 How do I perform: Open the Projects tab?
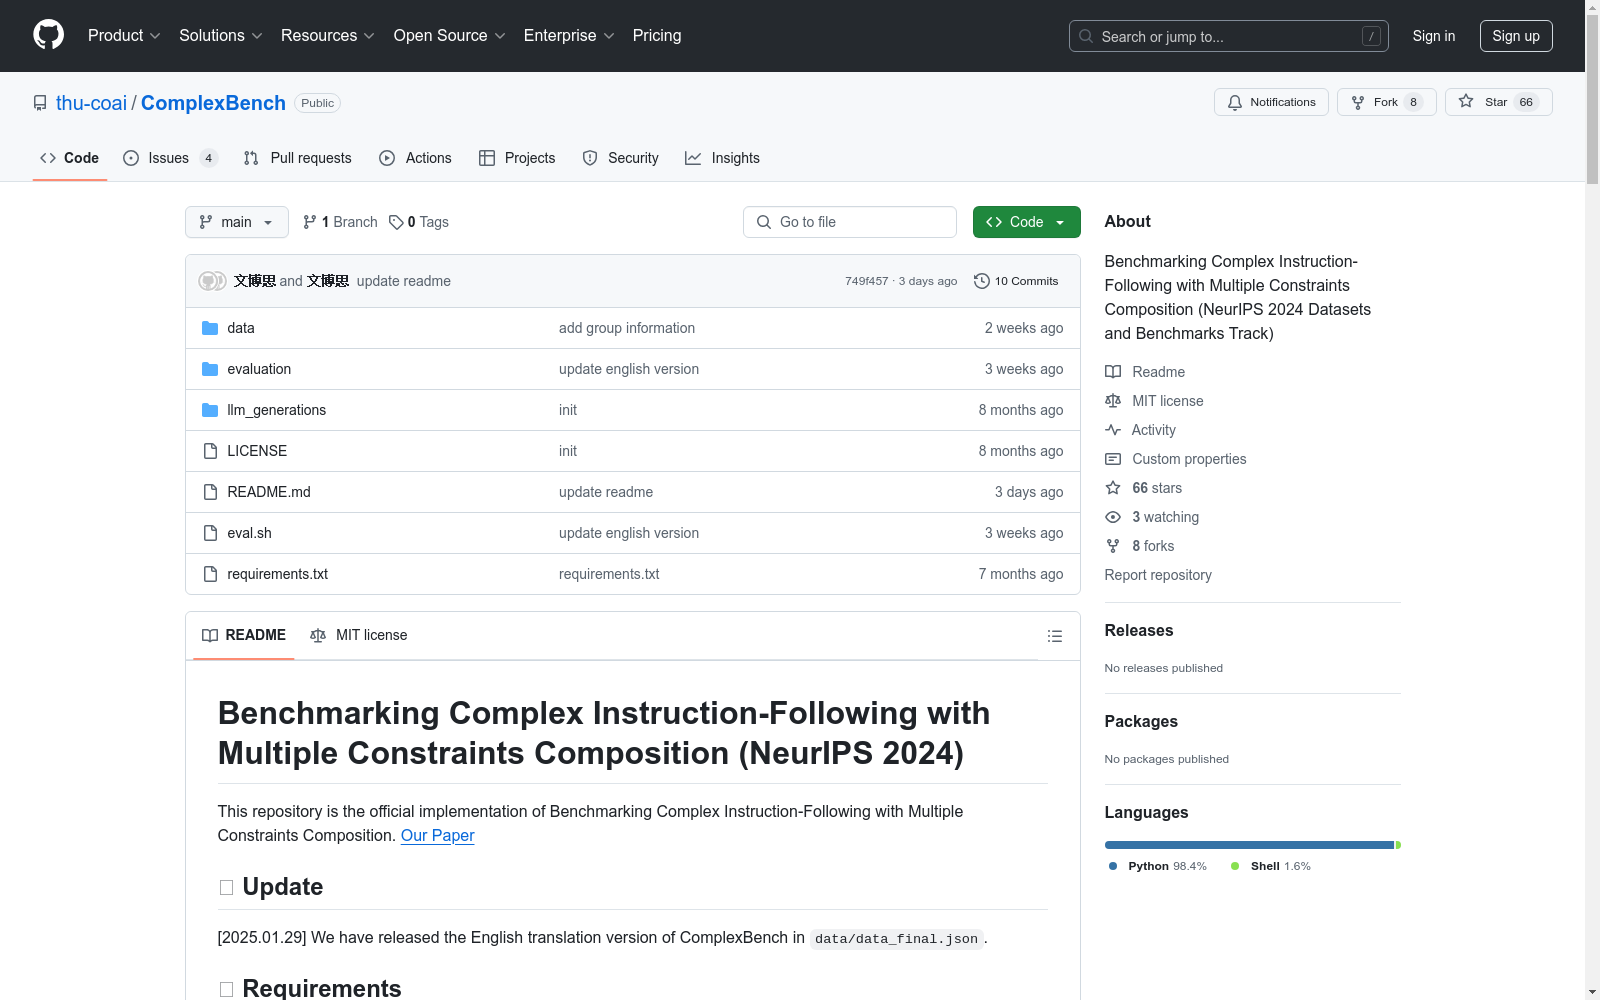(517, 158)
